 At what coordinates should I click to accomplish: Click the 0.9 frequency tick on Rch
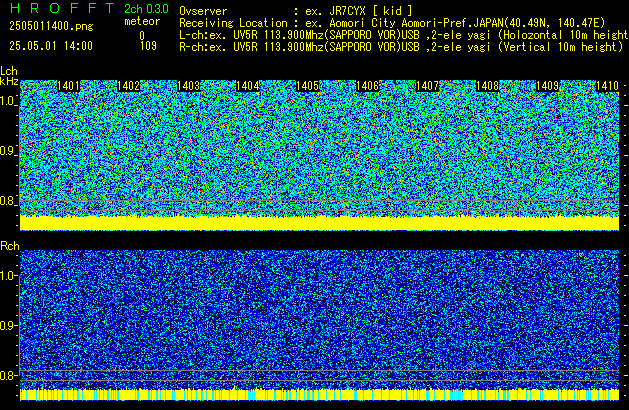click(x=8, y=325)
